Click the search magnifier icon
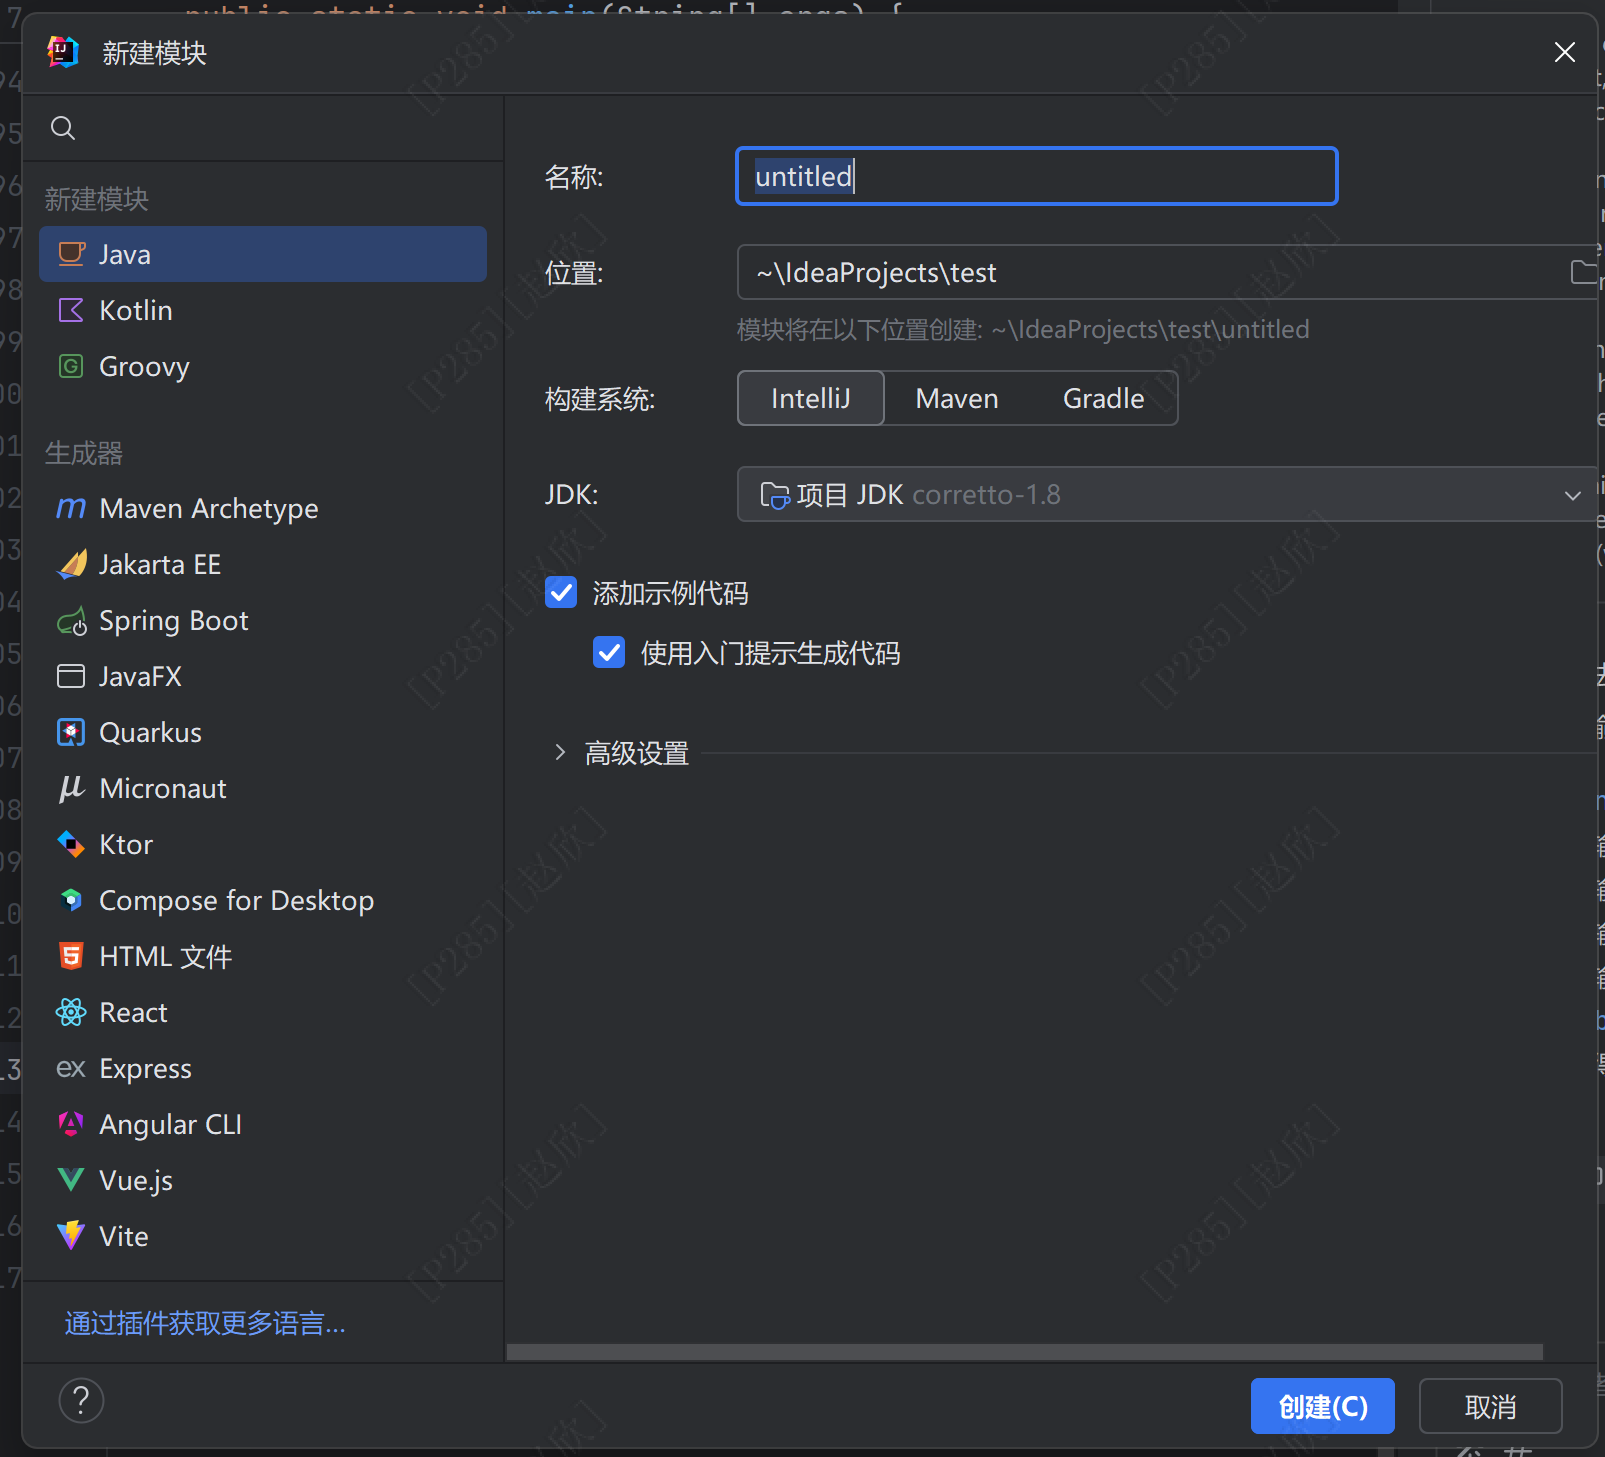Viewport: 1605px width, 1457px height. click(x=63, y=128)
